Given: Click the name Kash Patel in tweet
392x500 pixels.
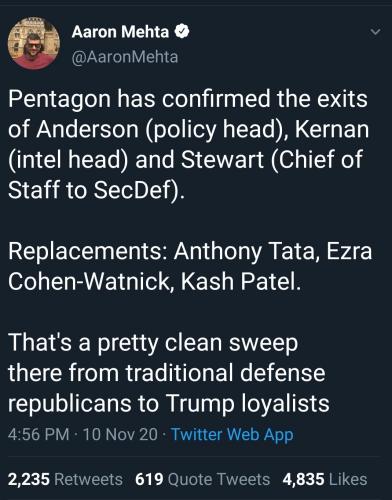Looking at the screenshot, I should 241,281.
